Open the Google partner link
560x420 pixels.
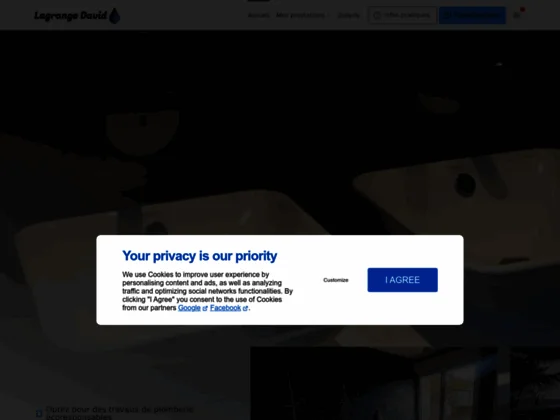point(189,308)
